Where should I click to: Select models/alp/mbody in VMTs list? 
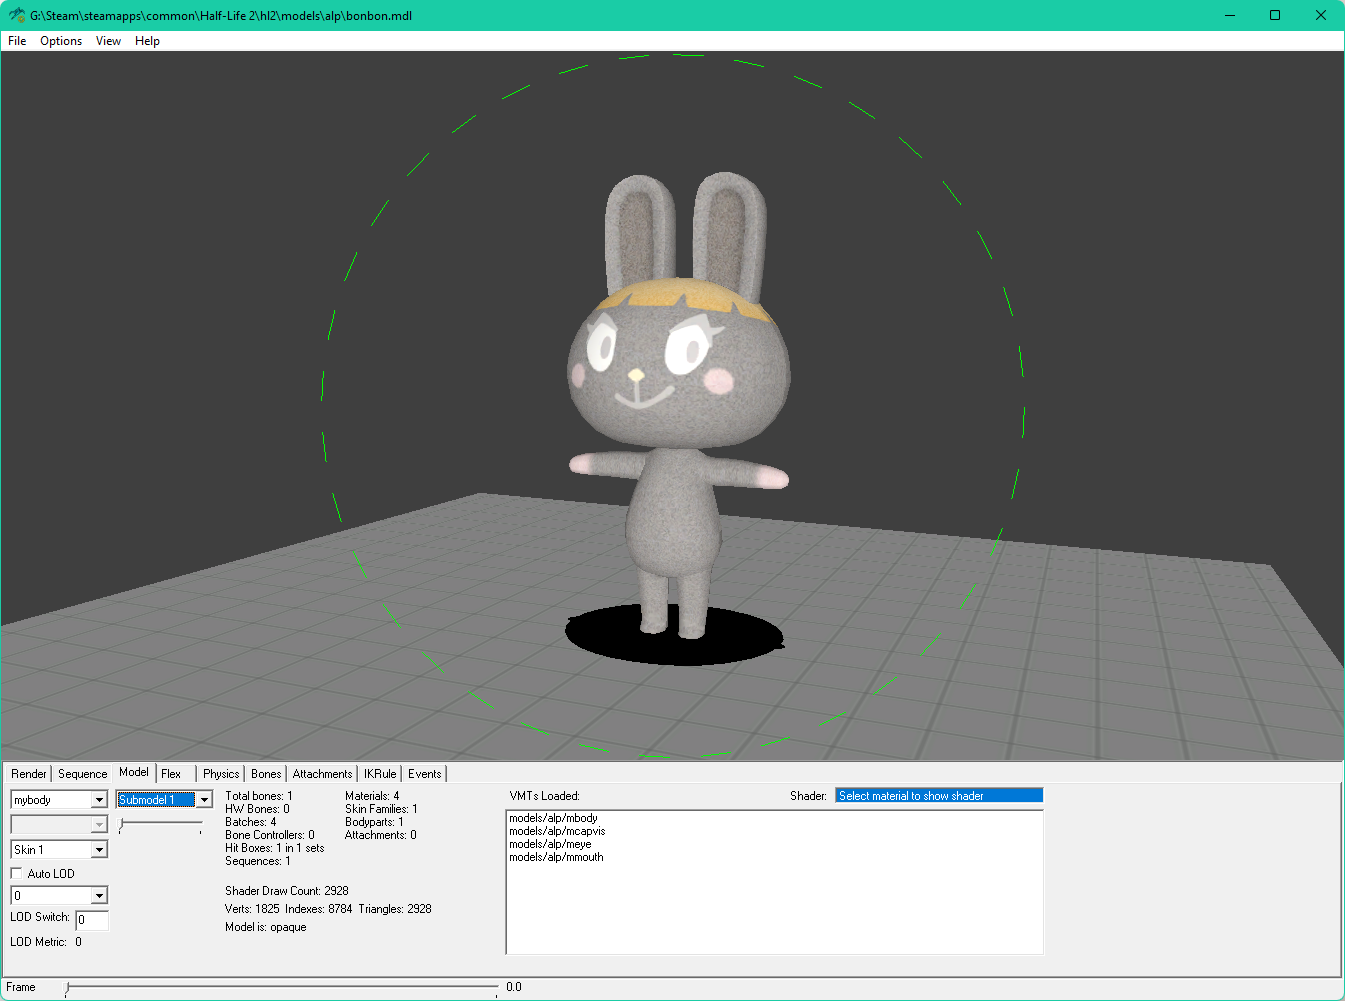553,818
